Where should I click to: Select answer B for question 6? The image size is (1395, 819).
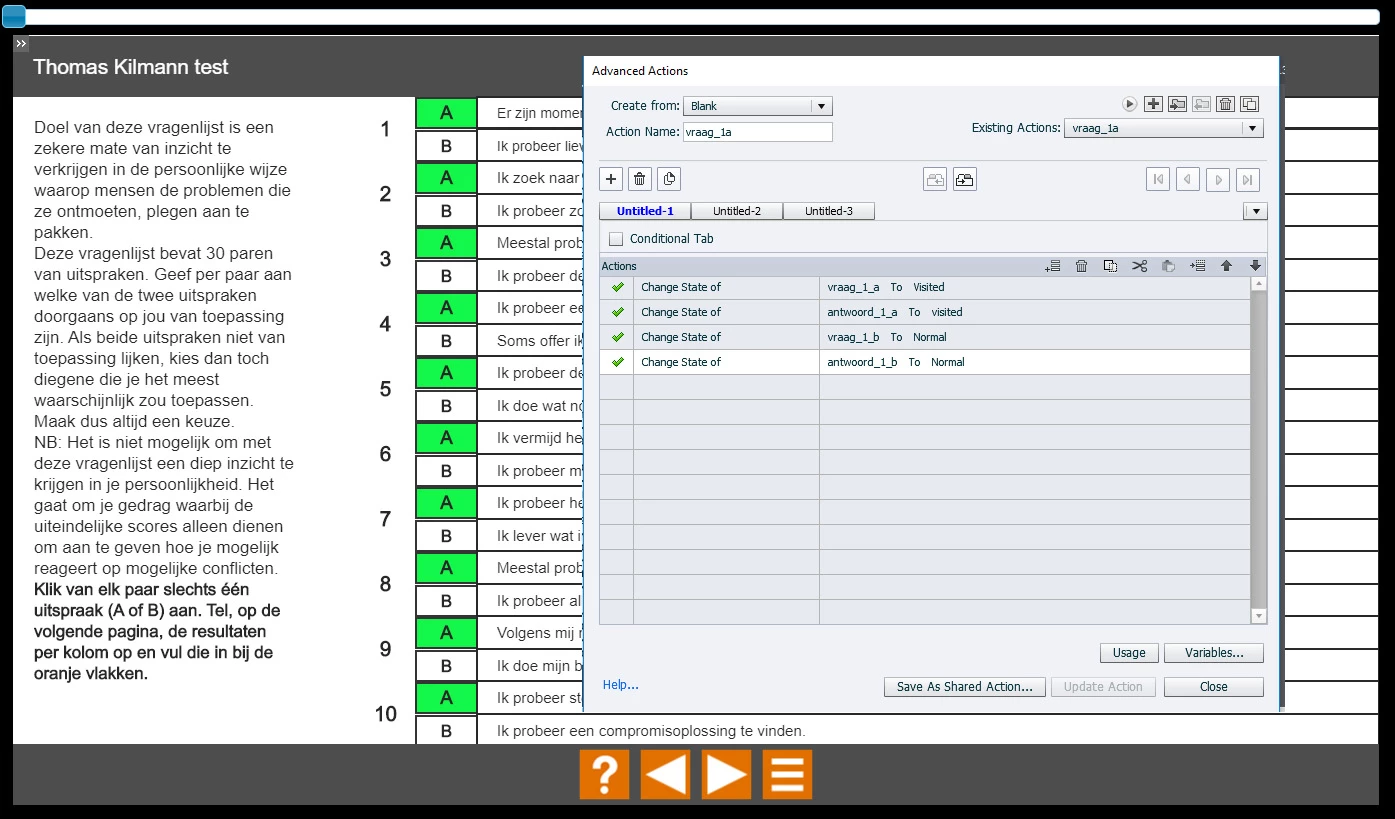[446, 471]
